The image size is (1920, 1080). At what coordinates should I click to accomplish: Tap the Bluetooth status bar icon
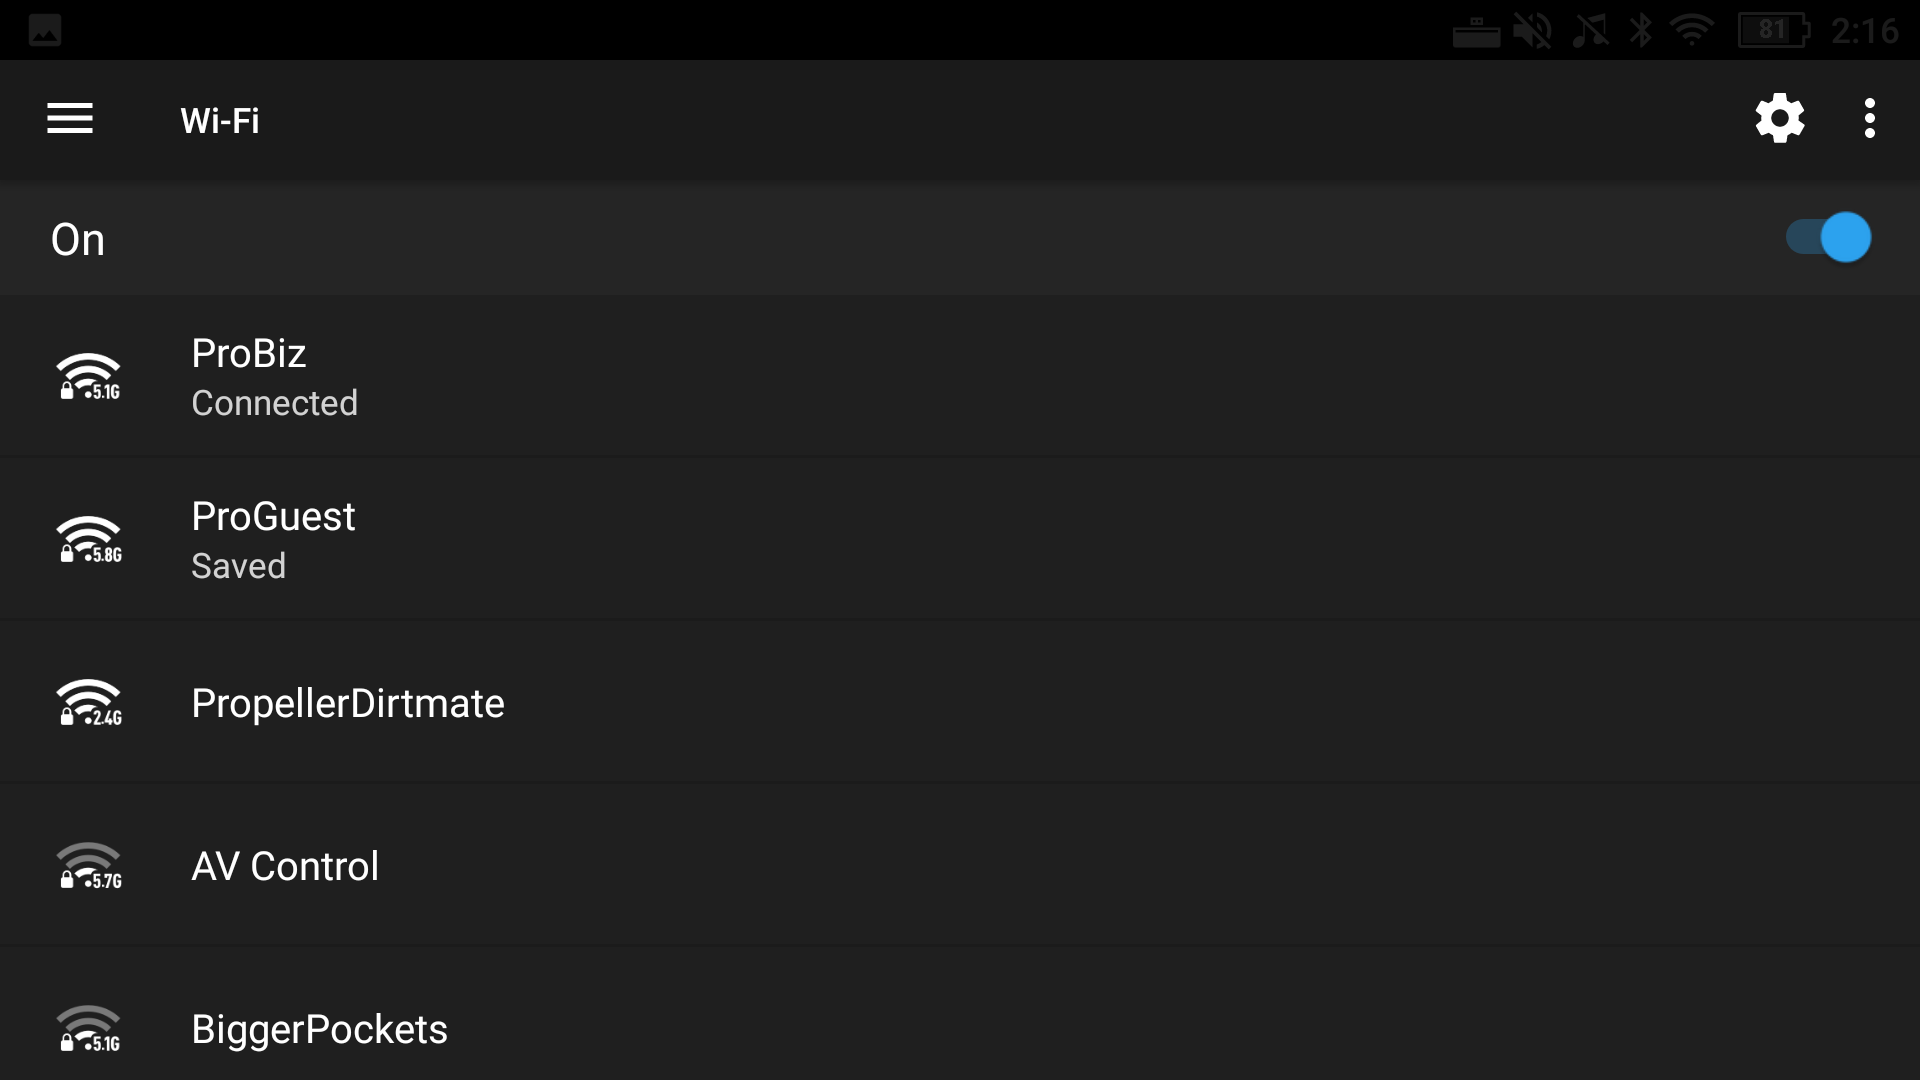tap(1640, 30)
